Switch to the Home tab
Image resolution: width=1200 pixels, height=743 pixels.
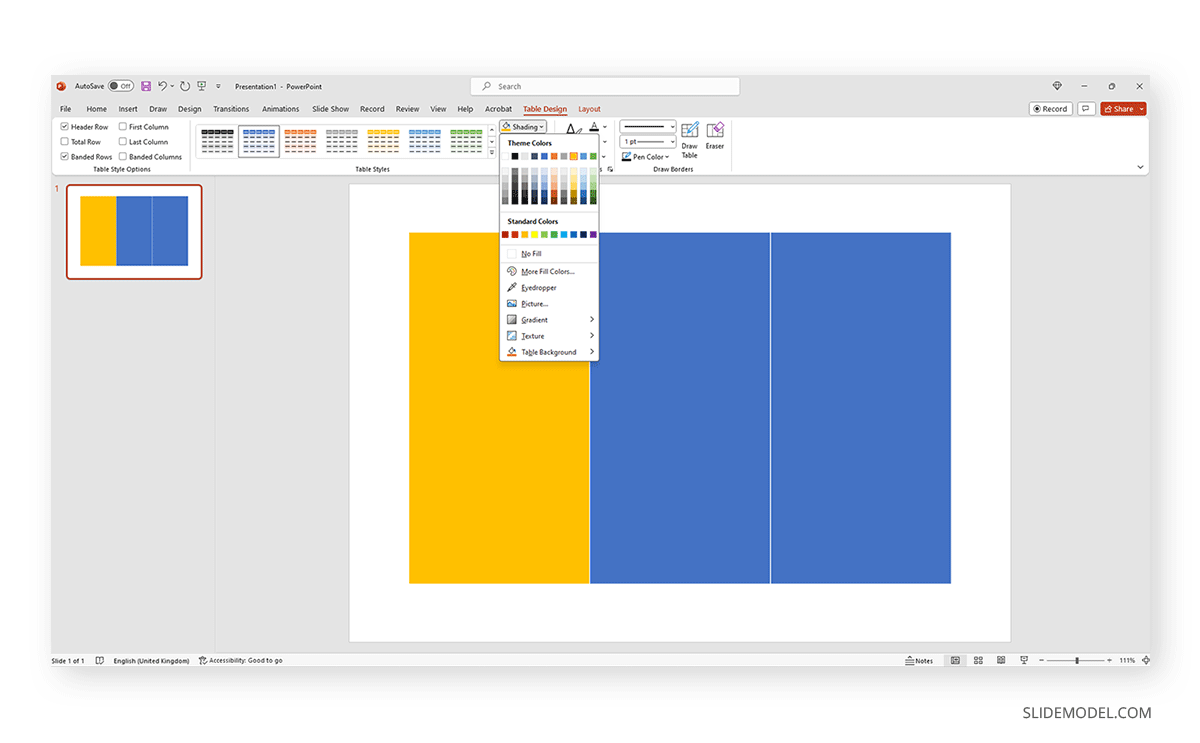tap(96, 109)
